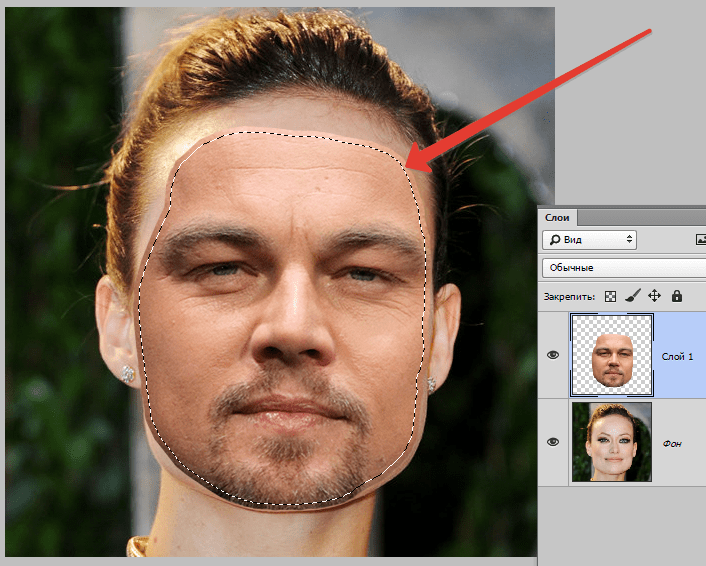This screenshot has width=706, height=566.
Task: Click the up-down arrows of Вид selector
Action: [628, 240]
